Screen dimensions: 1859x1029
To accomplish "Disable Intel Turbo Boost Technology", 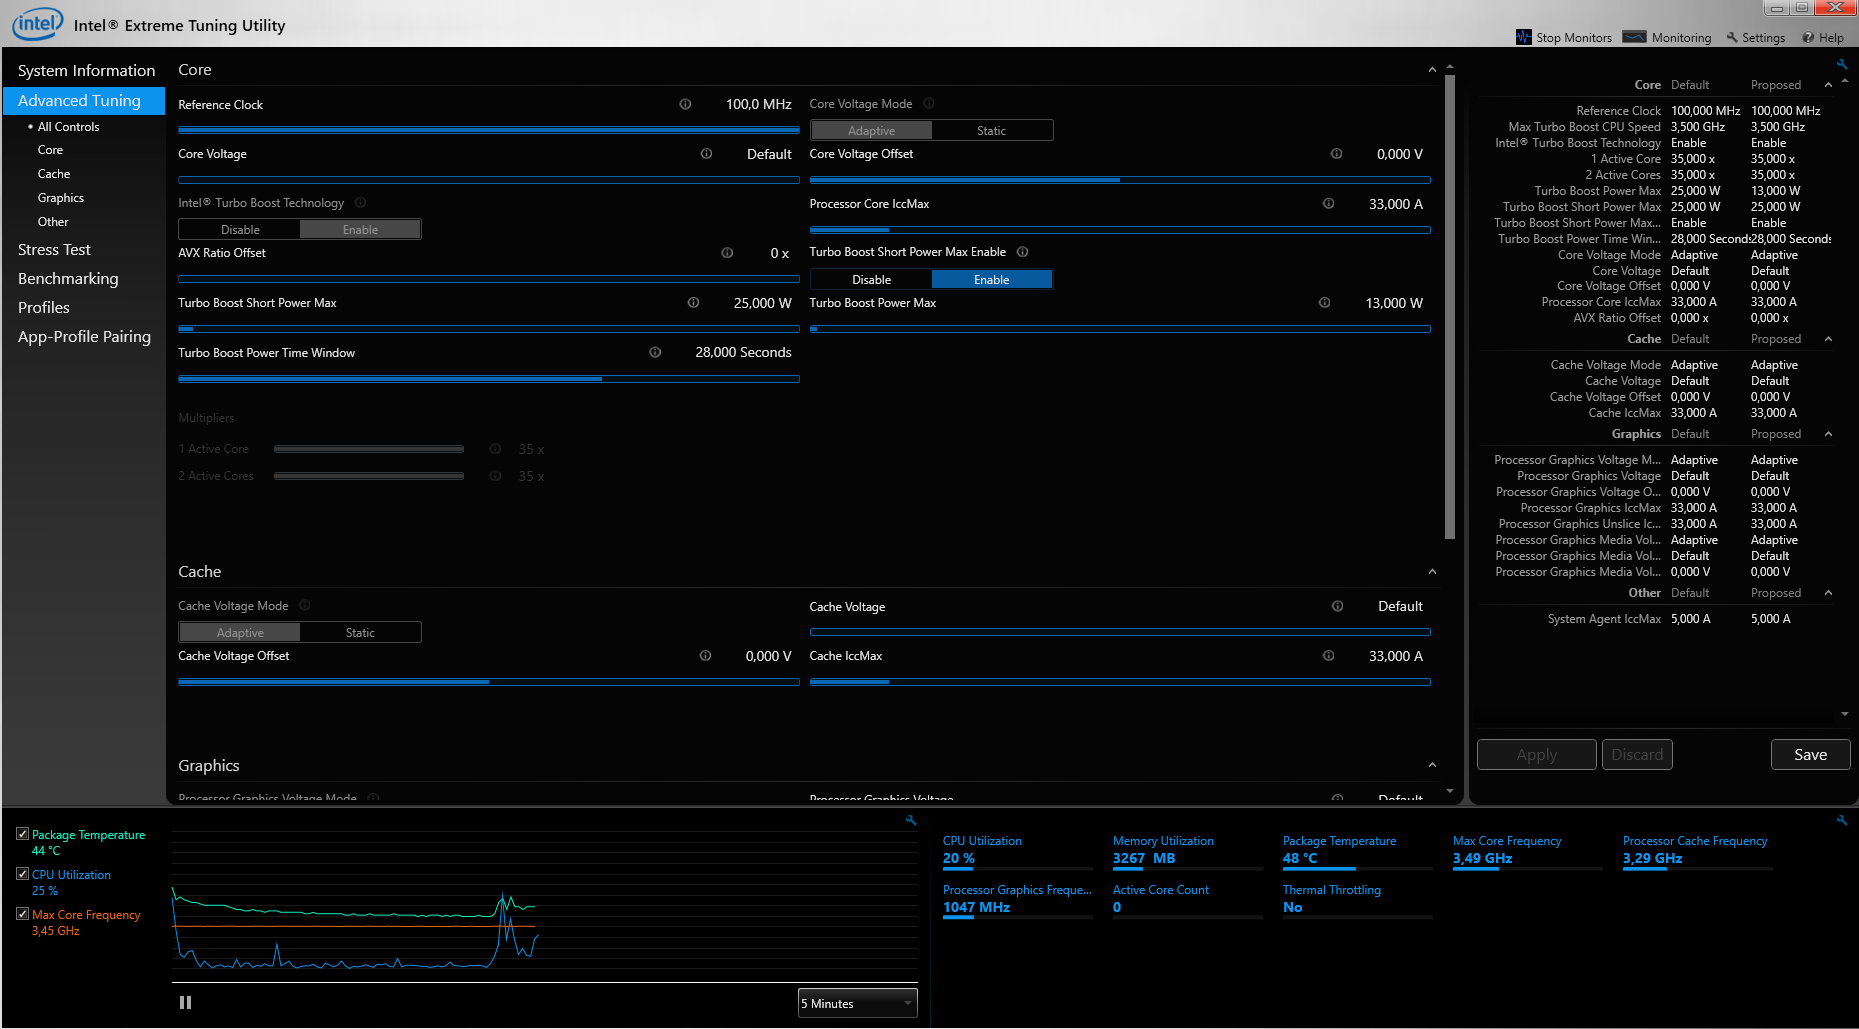I will (240, 230).
